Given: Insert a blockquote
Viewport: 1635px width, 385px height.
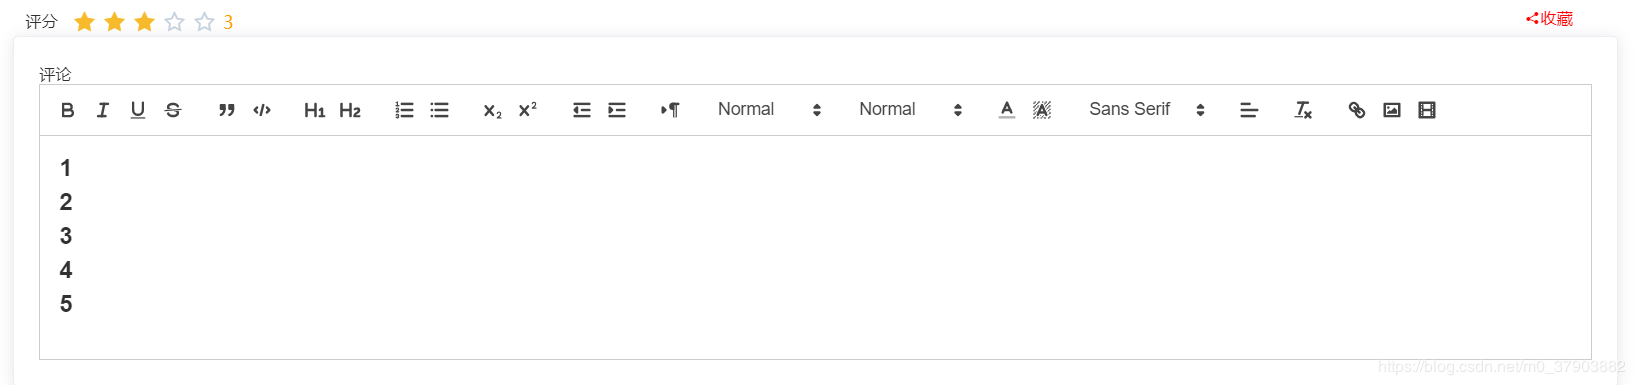Looking at the screenshot, I should 227,110.
